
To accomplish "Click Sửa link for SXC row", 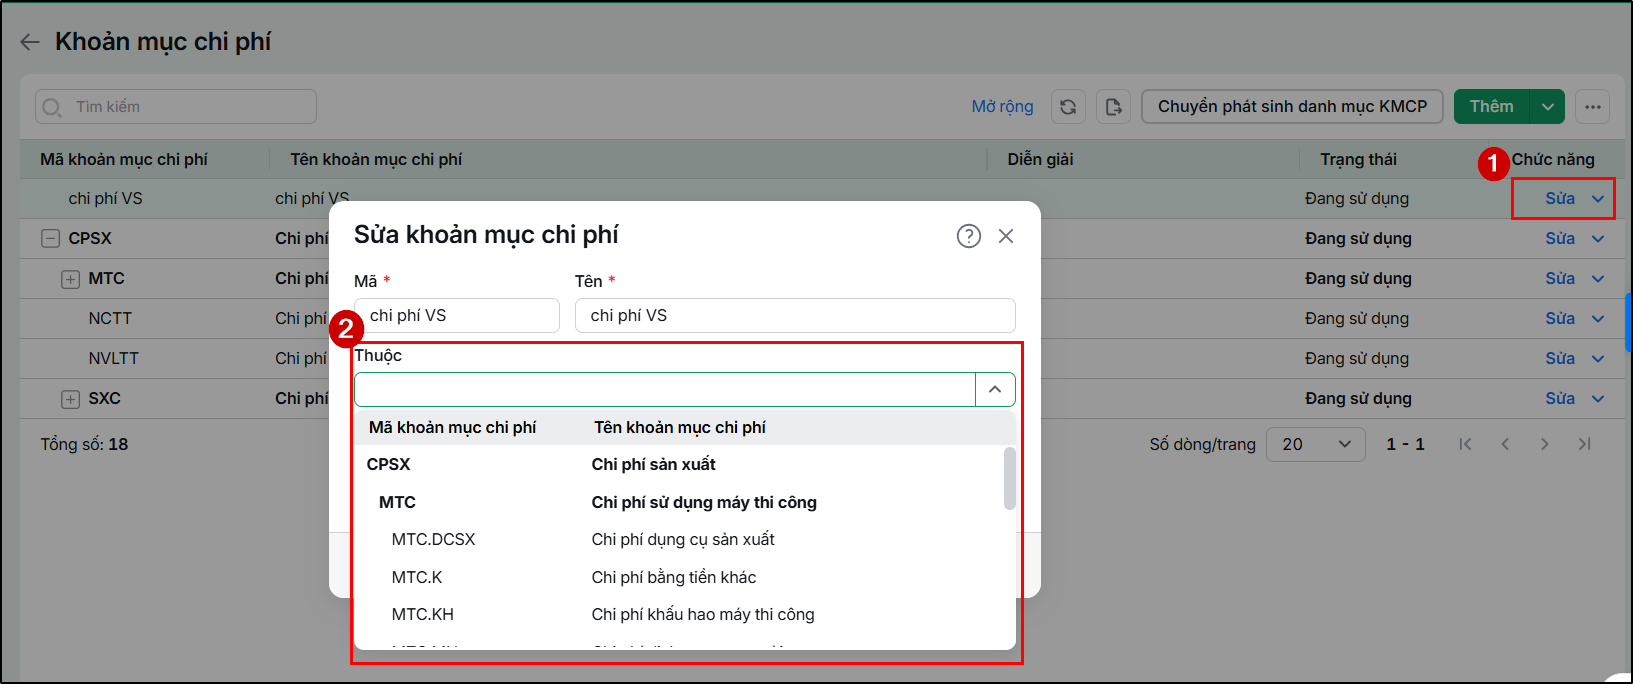I will coord(1560,398).
